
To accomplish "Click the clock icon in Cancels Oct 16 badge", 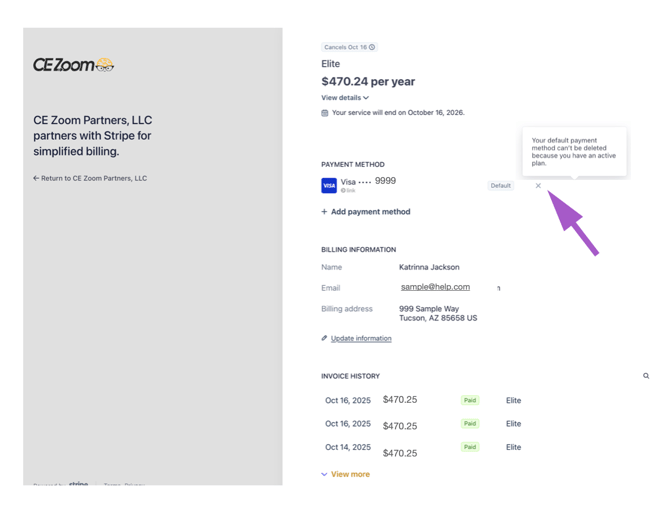I will (x=372, y=47).
